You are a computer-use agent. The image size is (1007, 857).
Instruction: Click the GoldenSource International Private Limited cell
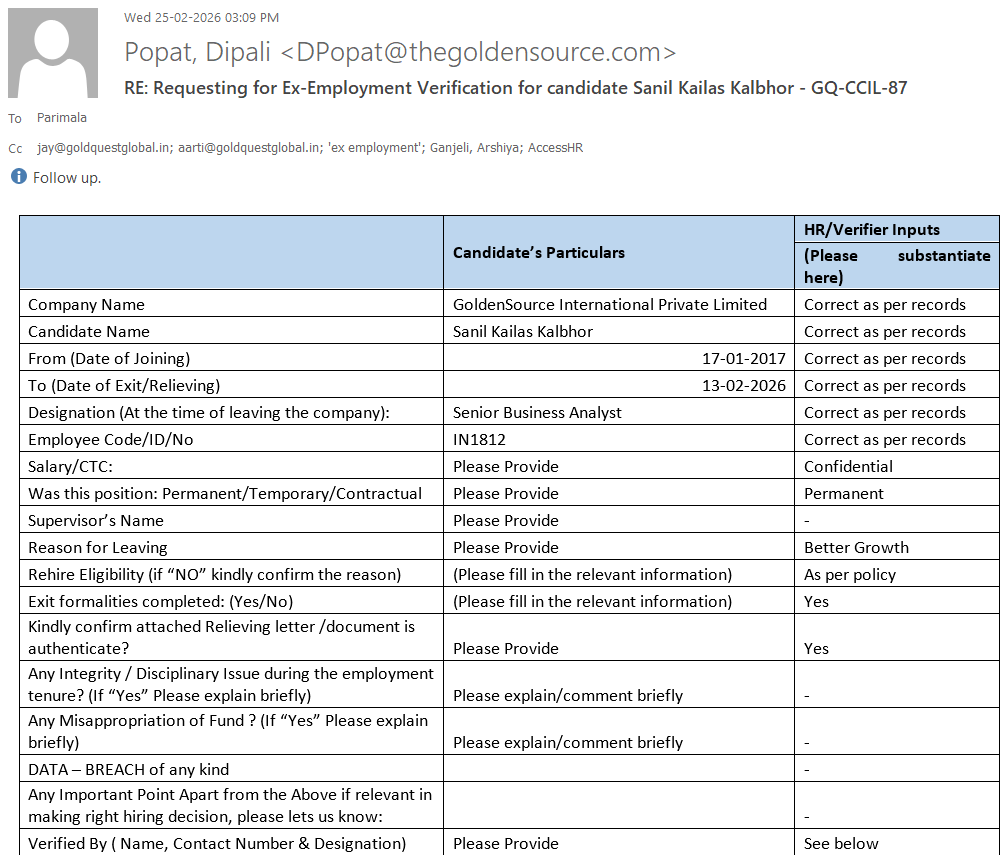click(610, 305)
